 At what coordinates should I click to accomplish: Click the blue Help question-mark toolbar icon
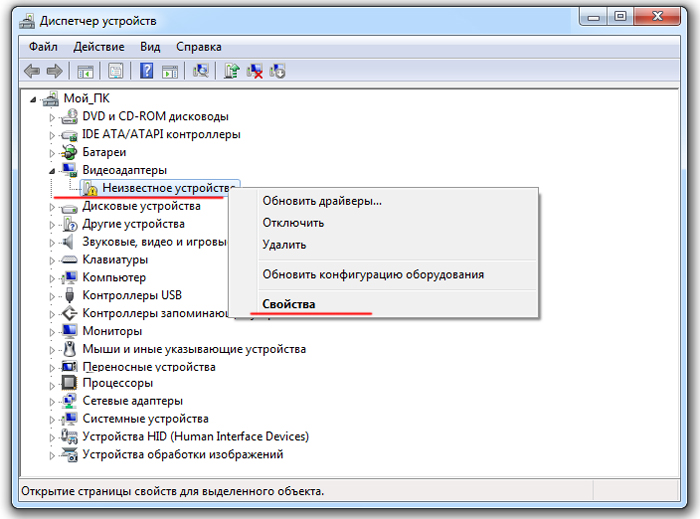[x=147, y=71]
